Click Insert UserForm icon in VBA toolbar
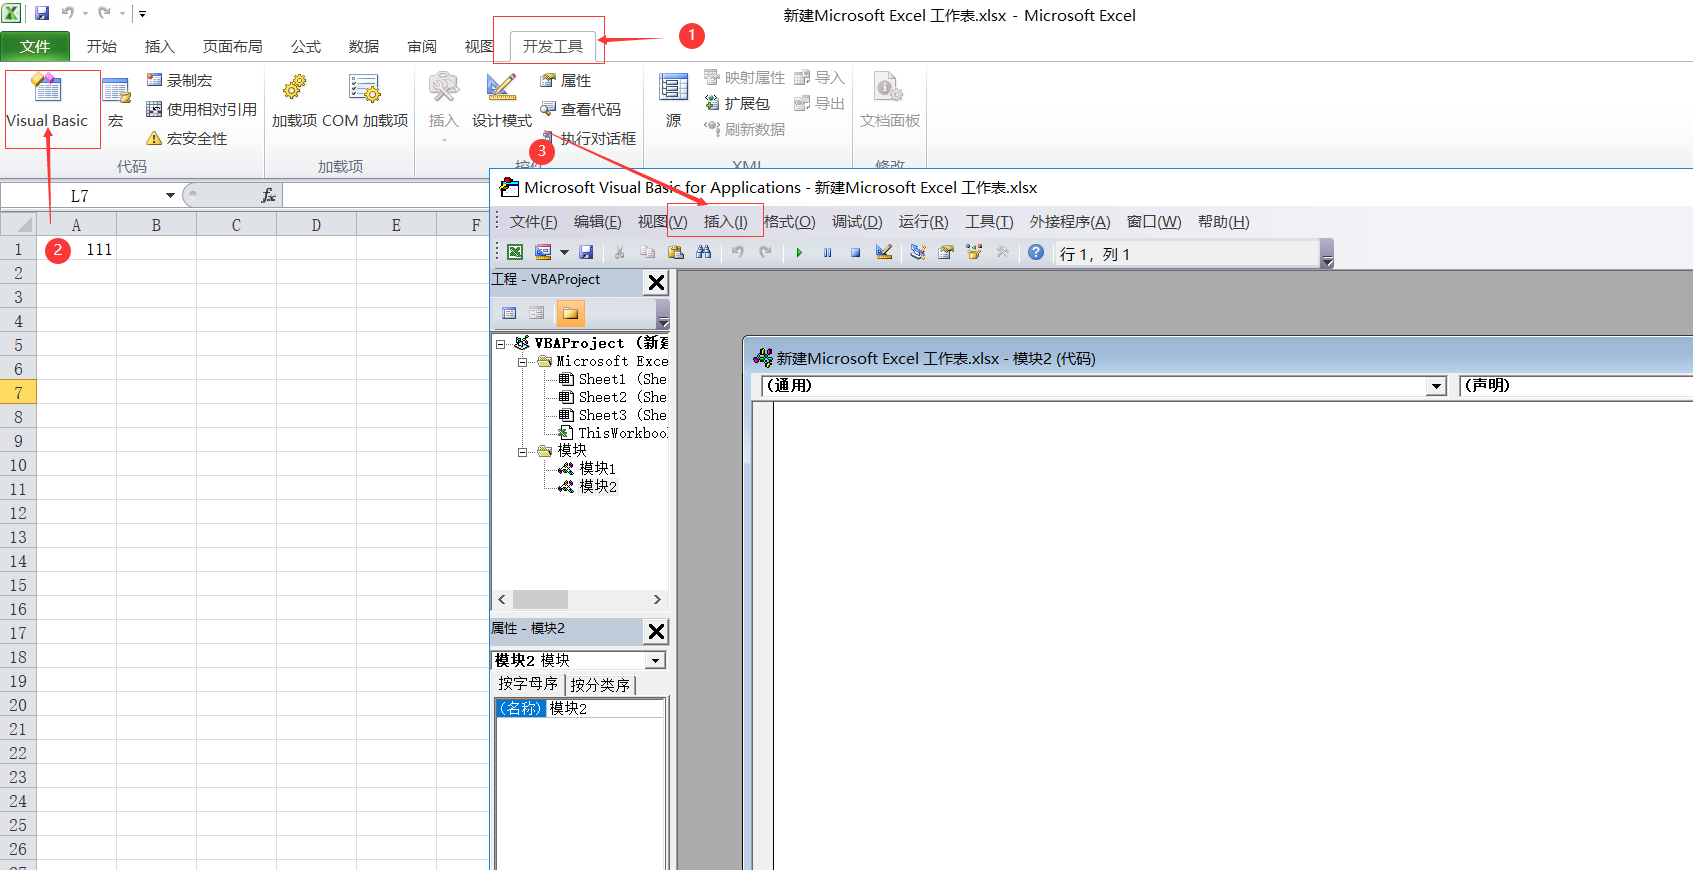The image size is (1693, 870). (543, 253)
